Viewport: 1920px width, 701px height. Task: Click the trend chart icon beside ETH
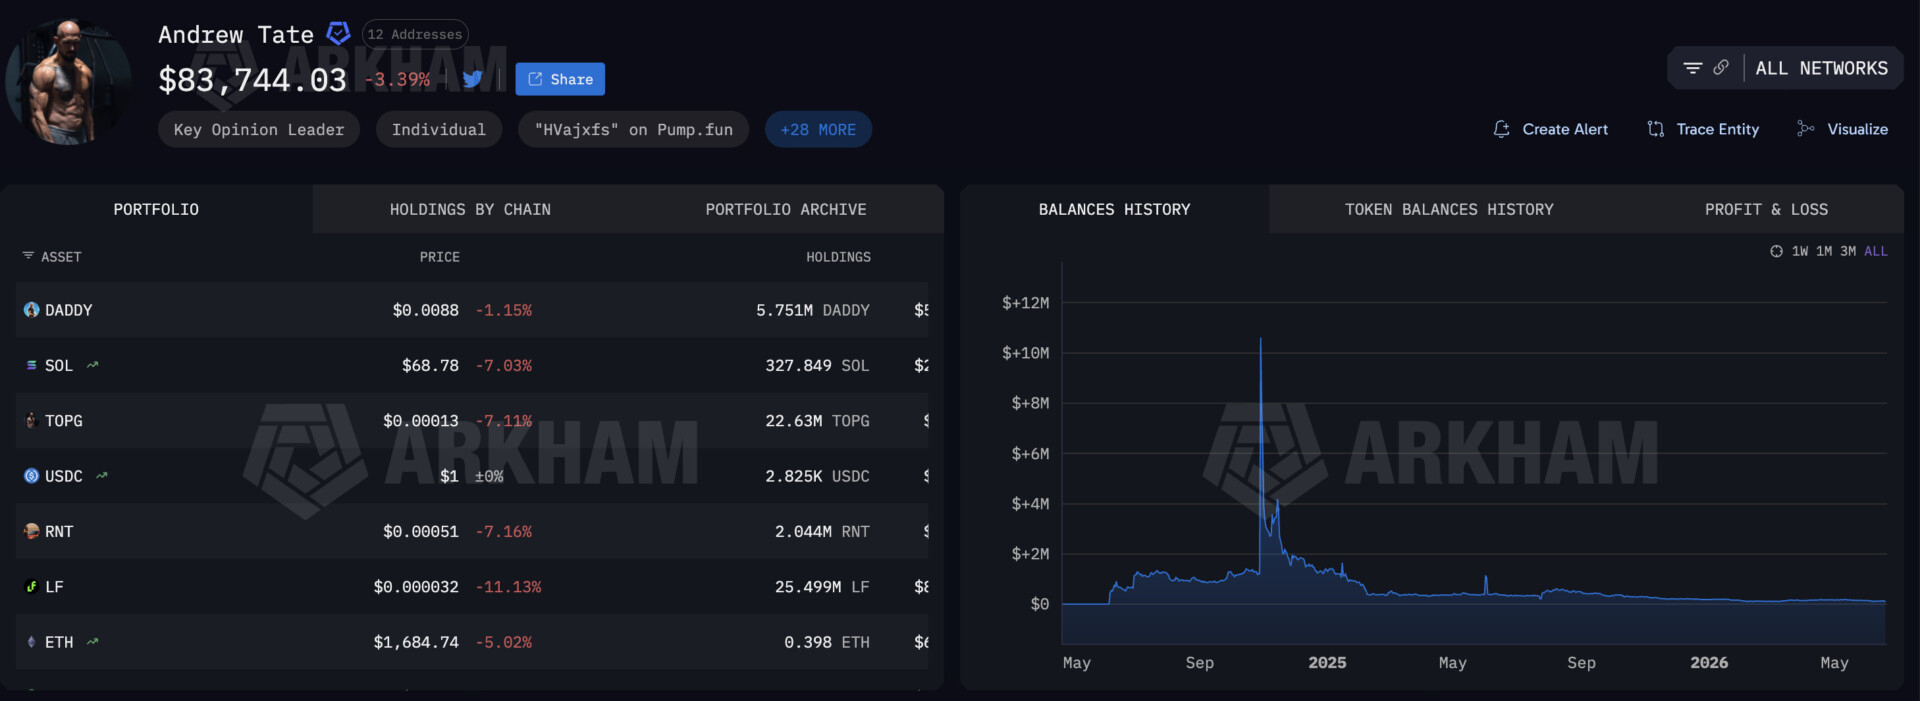pyautogui.click(x=93, y=642)
